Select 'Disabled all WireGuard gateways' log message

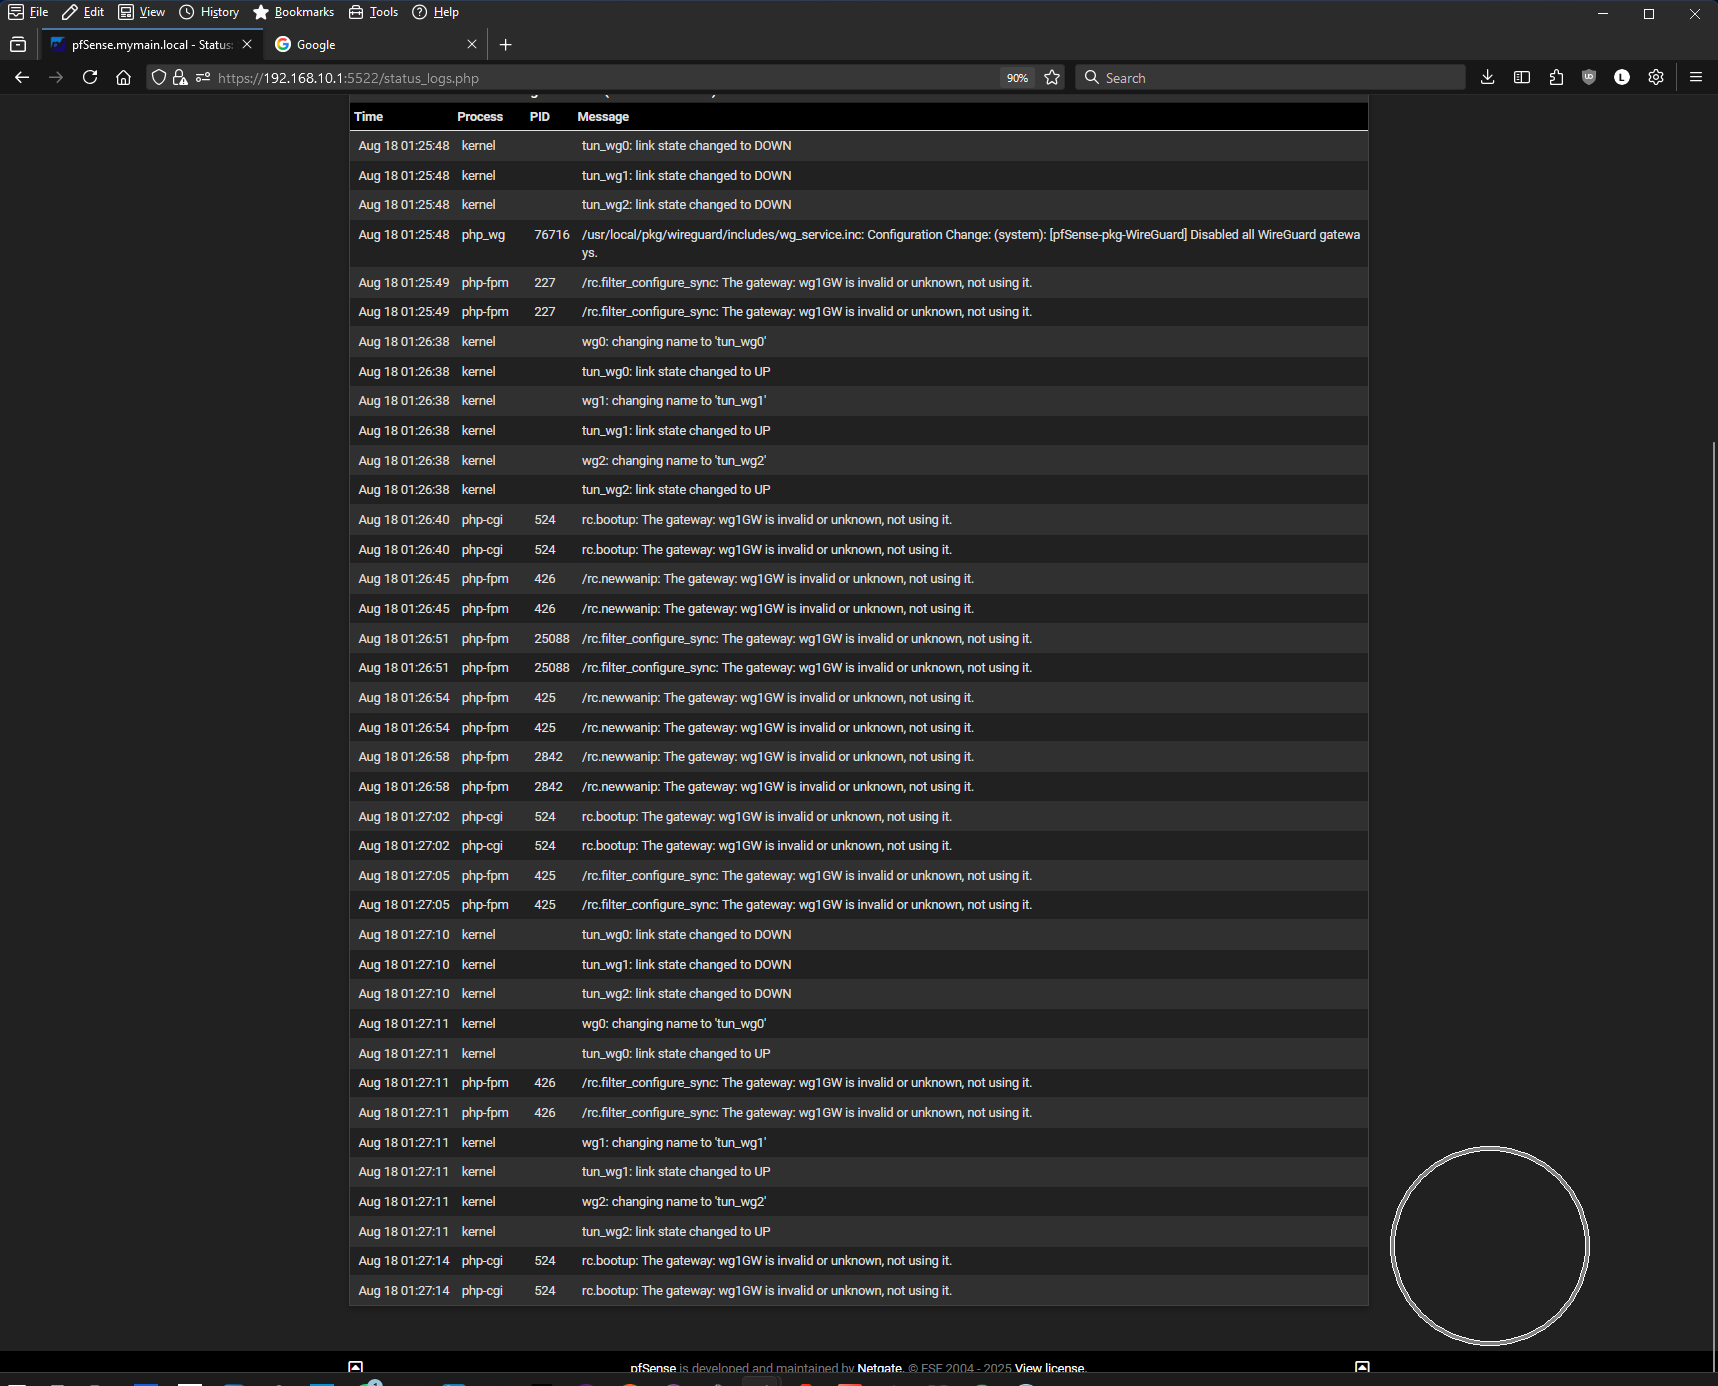(x=970, y=244)
